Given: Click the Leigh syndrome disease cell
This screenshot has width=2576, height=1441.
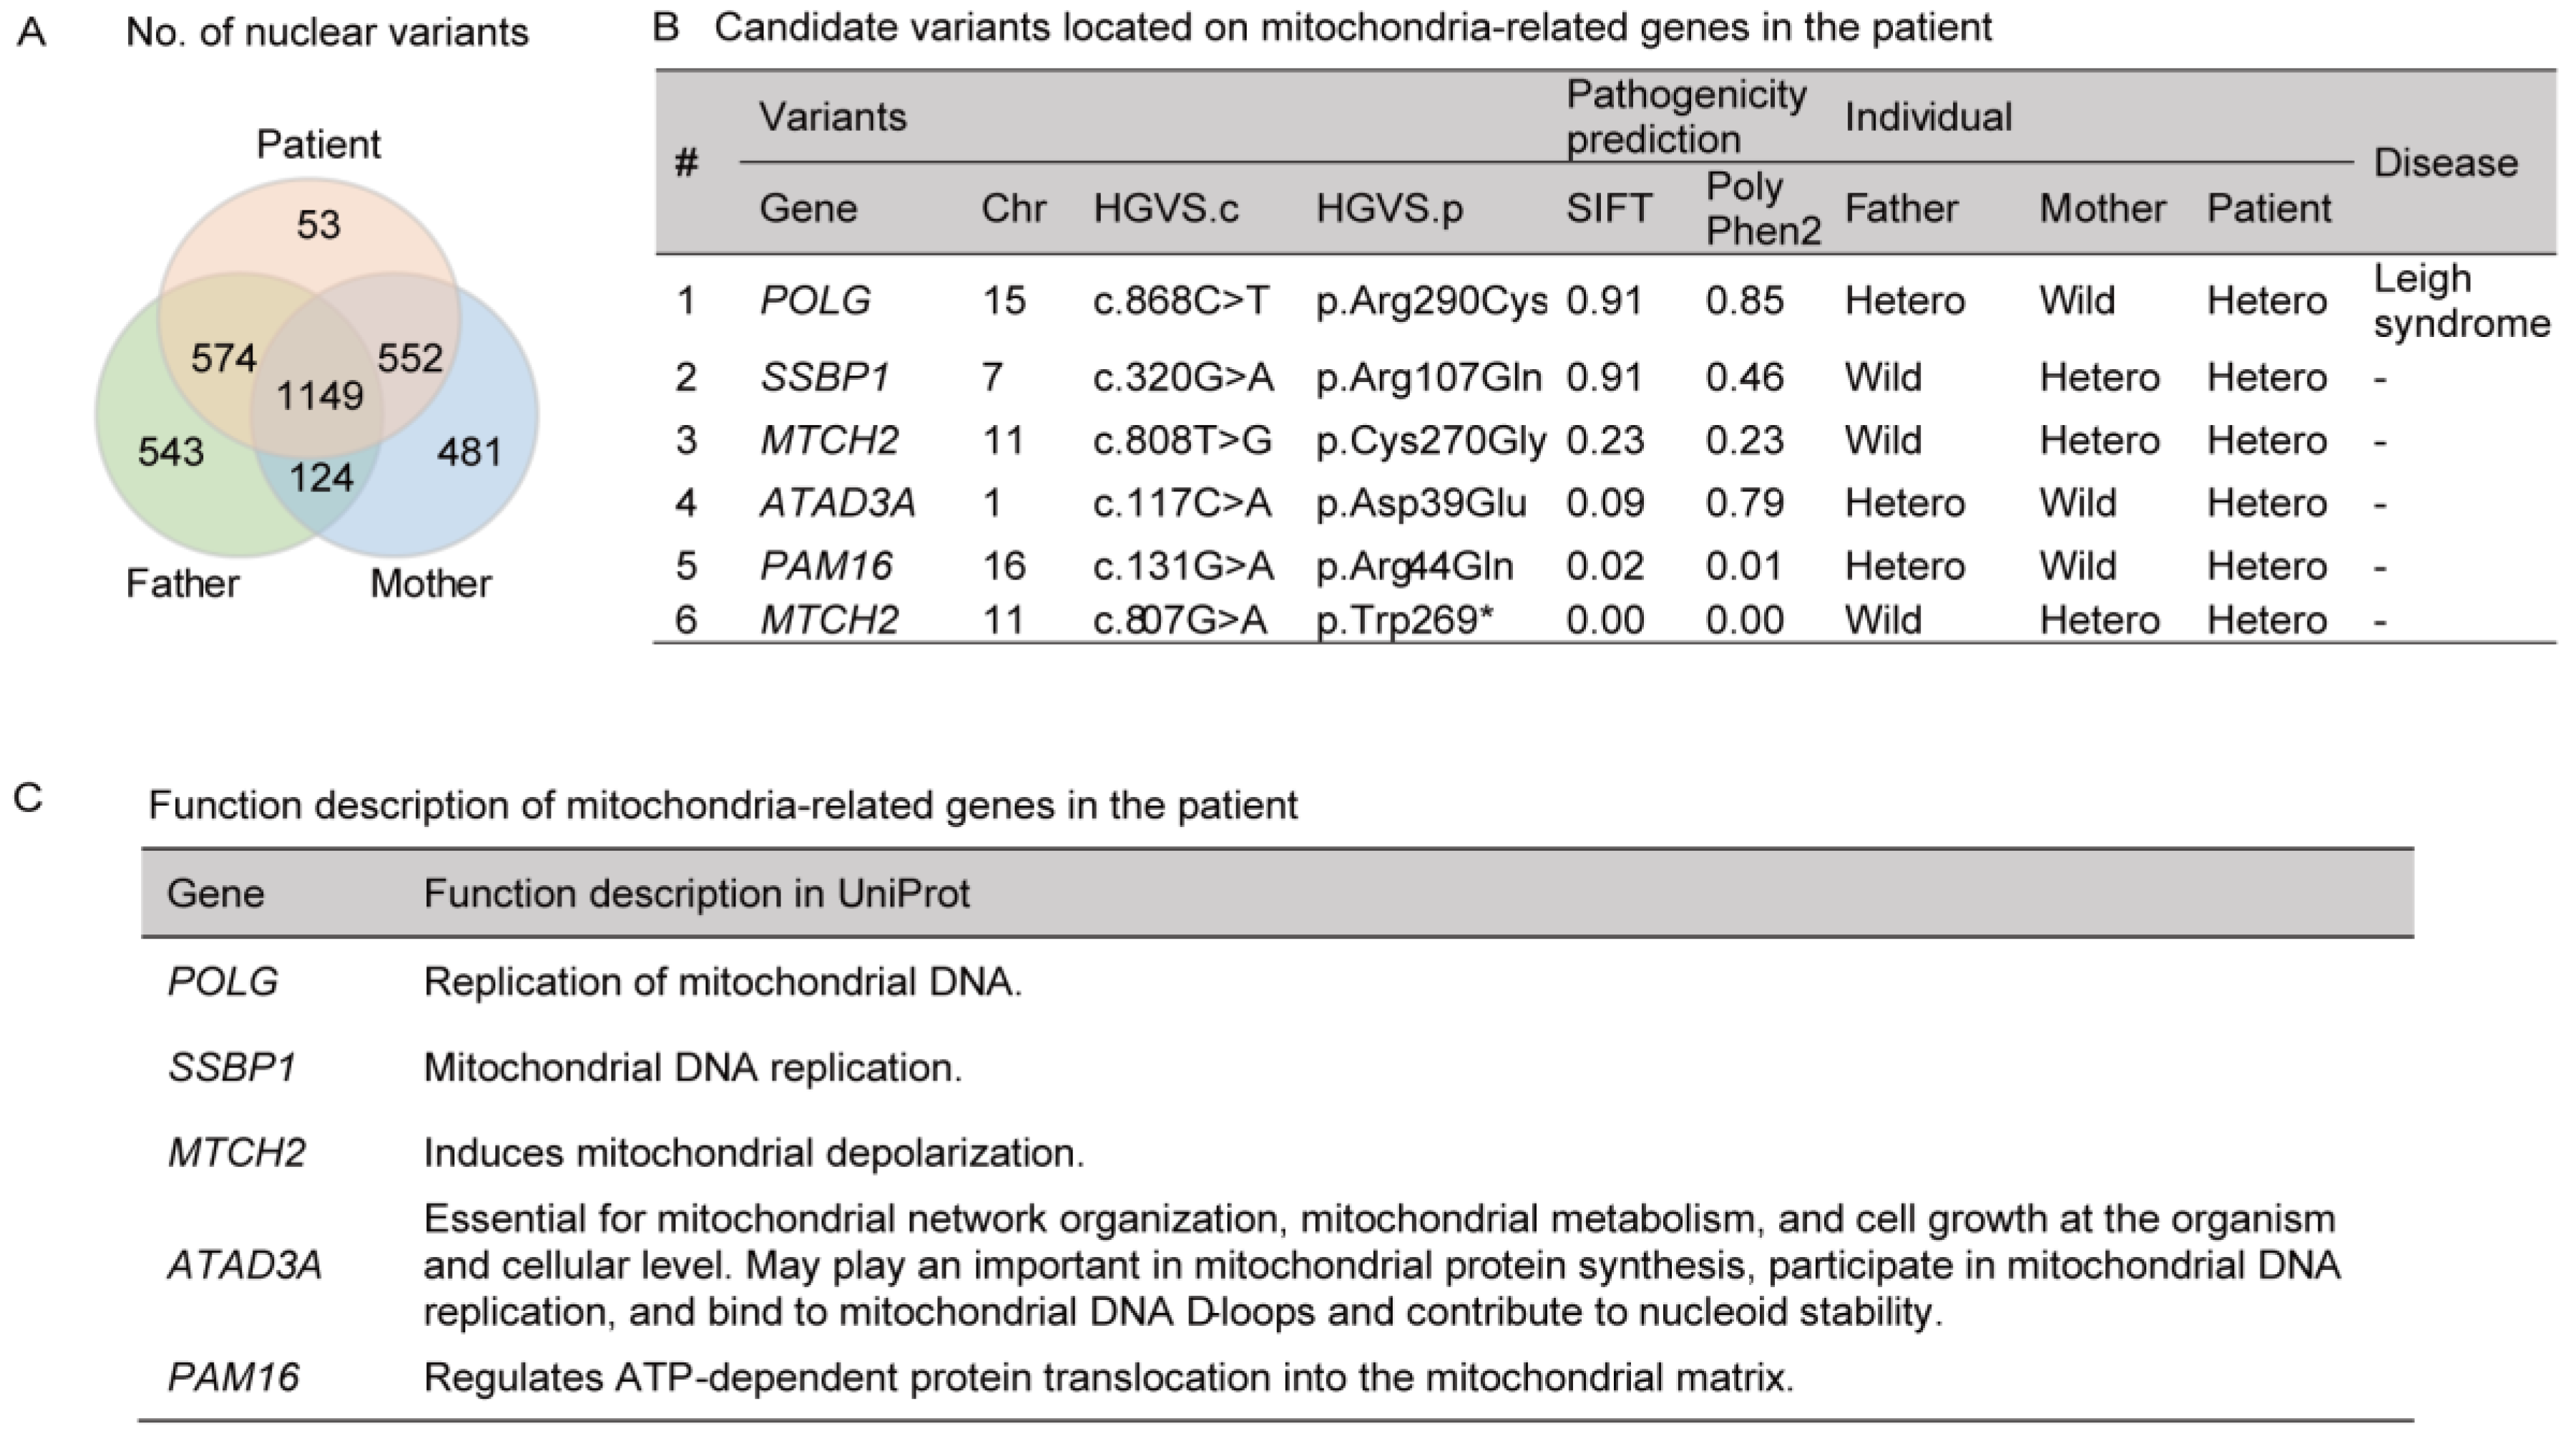Looking at the screenshot, I should (2462, 300).
